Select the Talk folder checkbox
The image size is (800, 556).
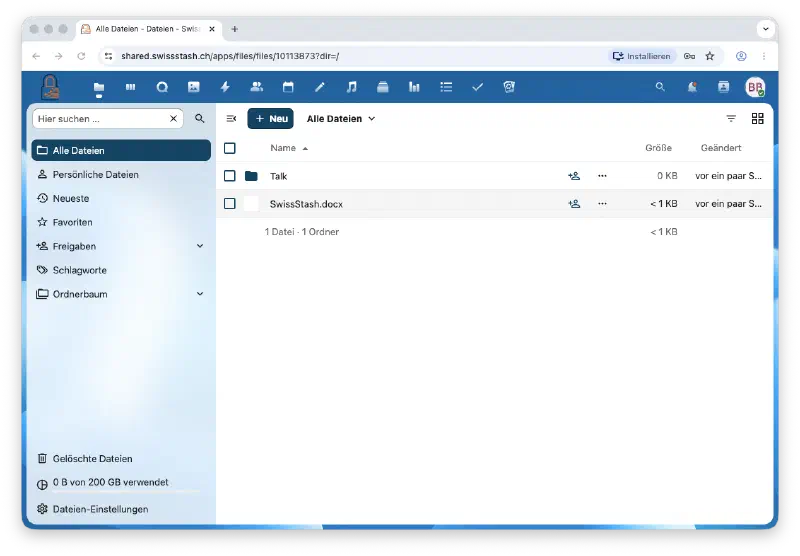(230, 176)
